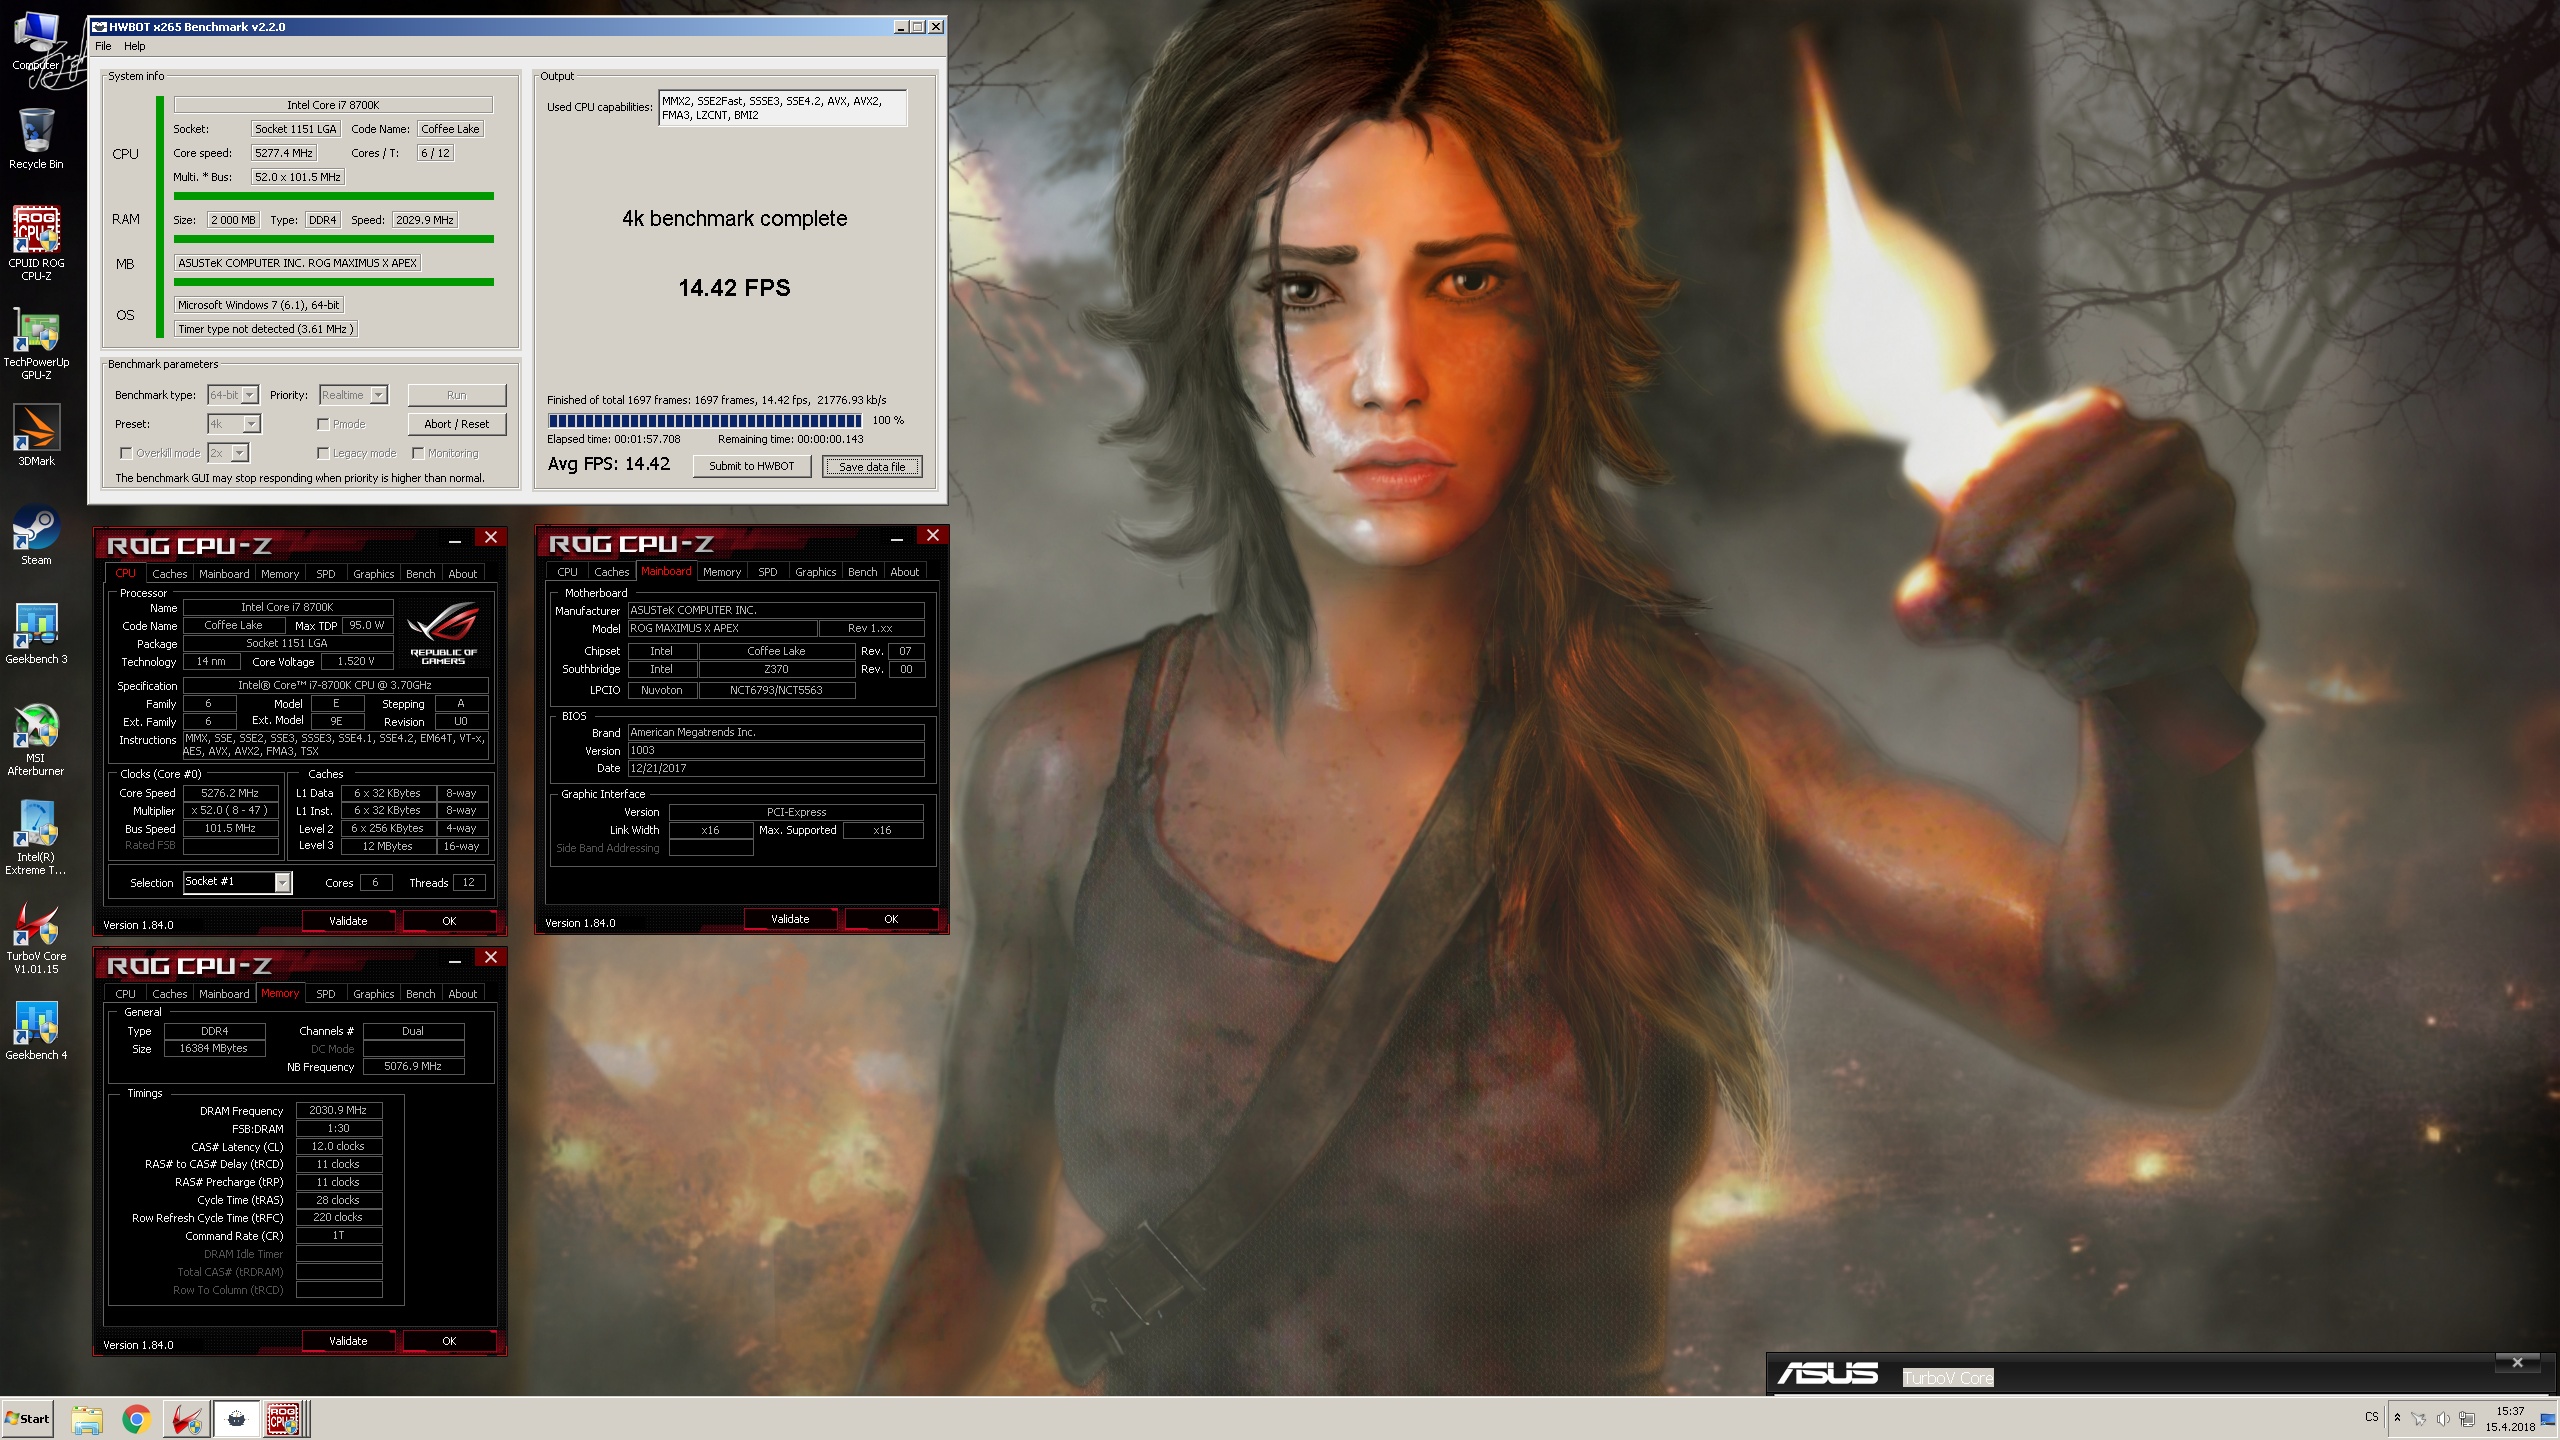The width and height of the screenshot is (2560, 1440).
Task: Toggle the Pmode checkbox
Action: click(323, 424)
